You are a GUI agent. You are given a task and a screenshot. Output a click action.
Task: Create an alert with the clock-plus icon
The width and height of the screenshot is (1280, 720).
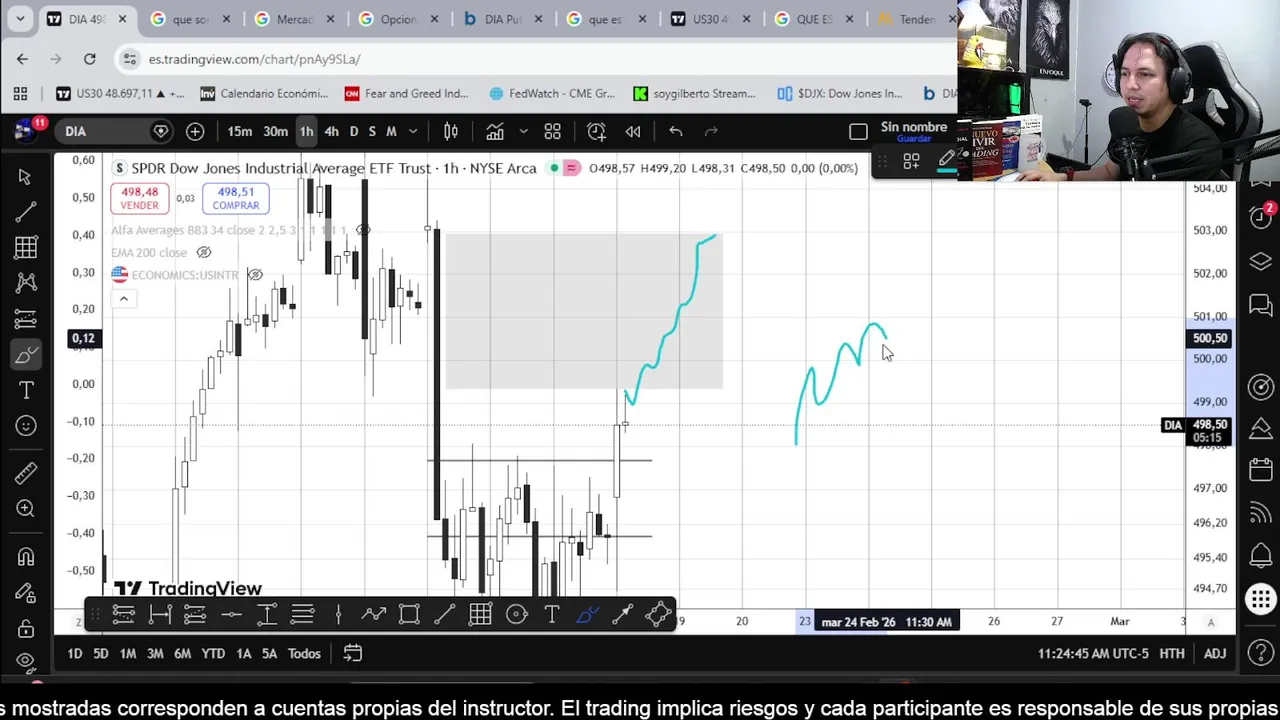[x=596, y=131]
